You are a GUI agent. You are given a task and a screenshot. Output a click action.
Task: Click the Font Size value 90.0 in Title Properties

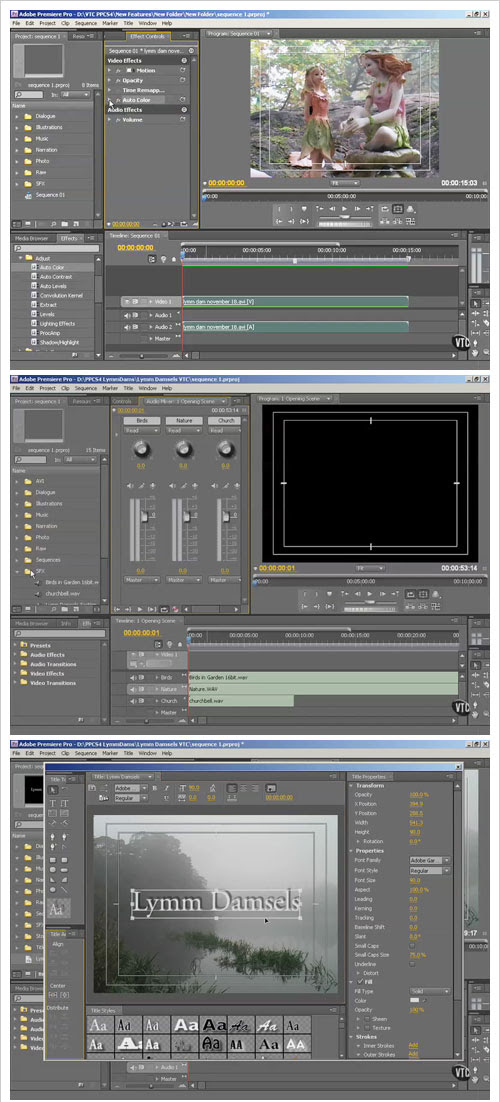pos(415,880)
